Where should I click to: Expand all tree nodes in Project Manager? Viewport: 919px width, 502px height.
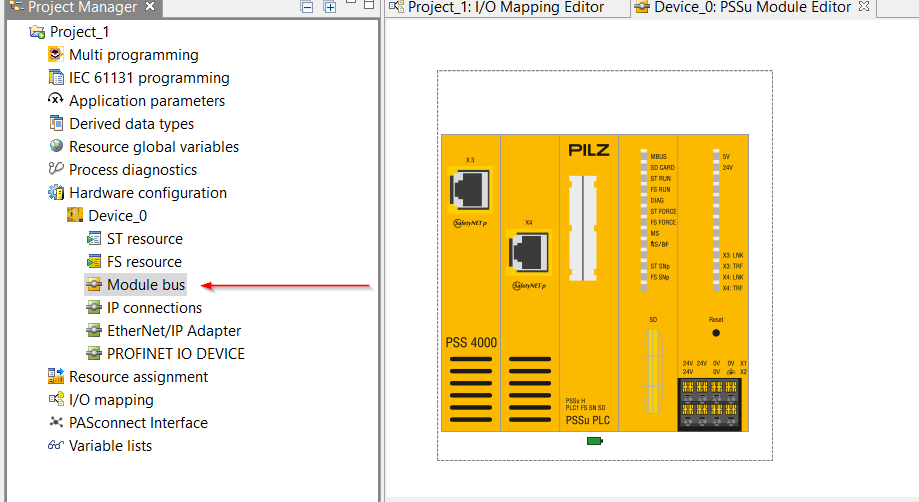pos(330,7)
